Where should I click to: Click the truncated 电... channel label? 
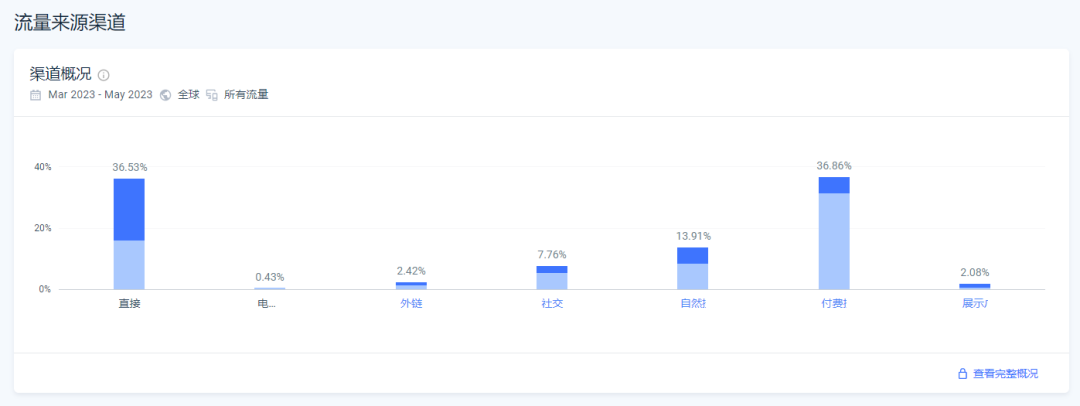click(x=266, y=304)
